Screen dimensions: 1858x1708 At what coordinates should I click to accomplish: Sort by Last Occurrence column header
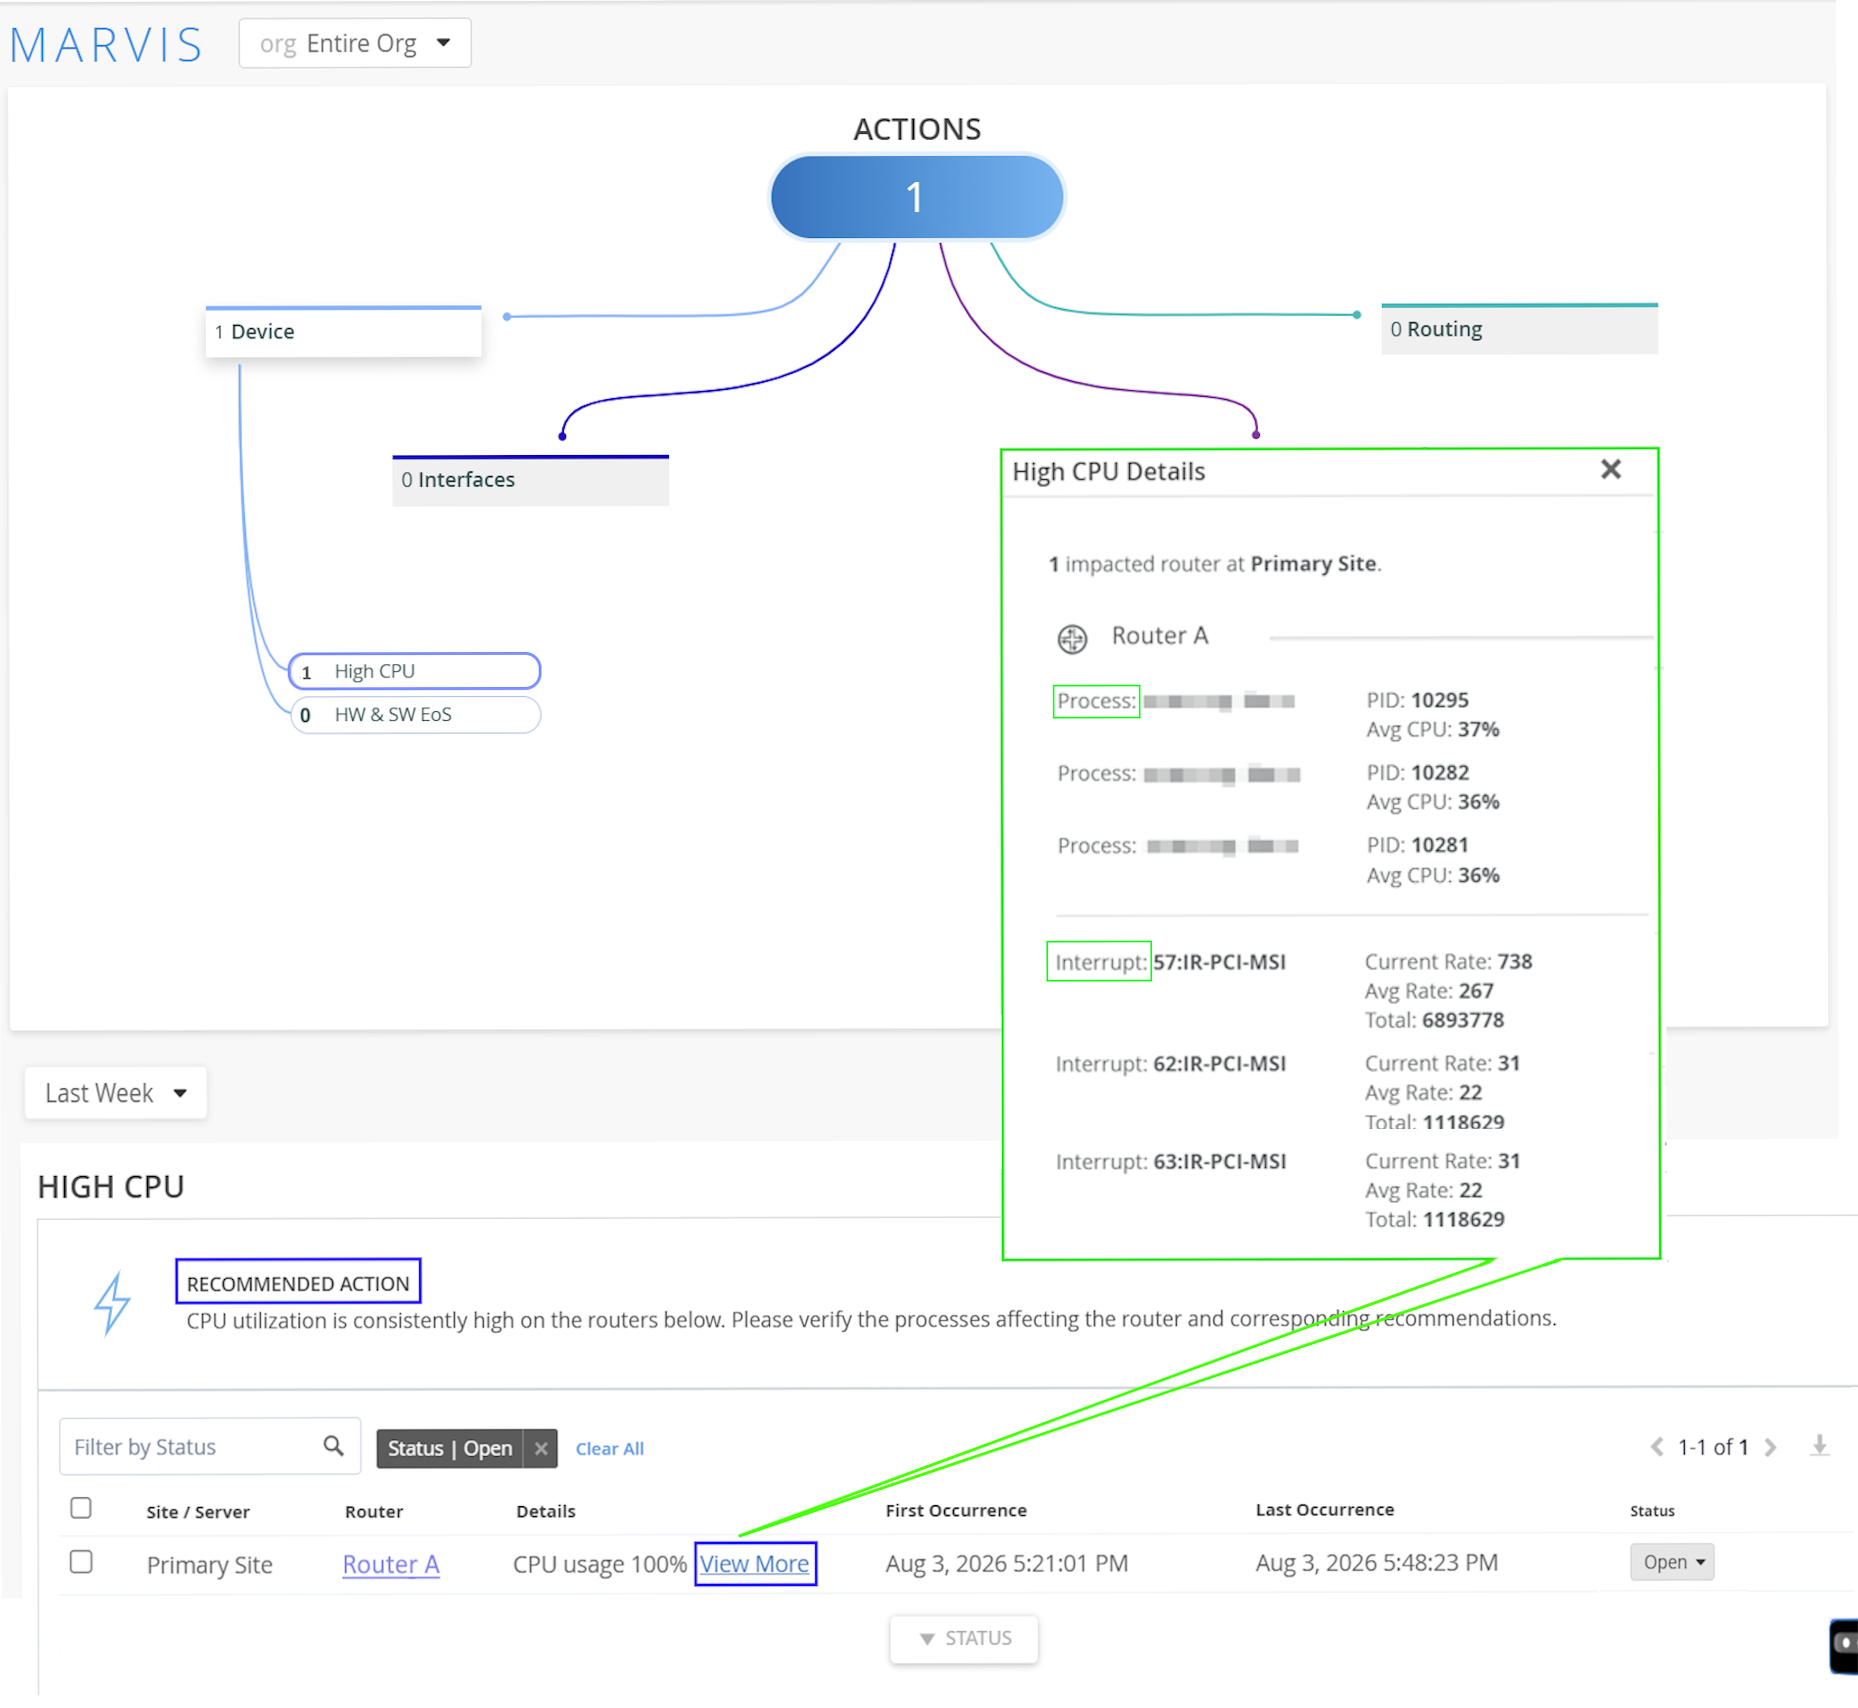[x=1325, y=1510]
